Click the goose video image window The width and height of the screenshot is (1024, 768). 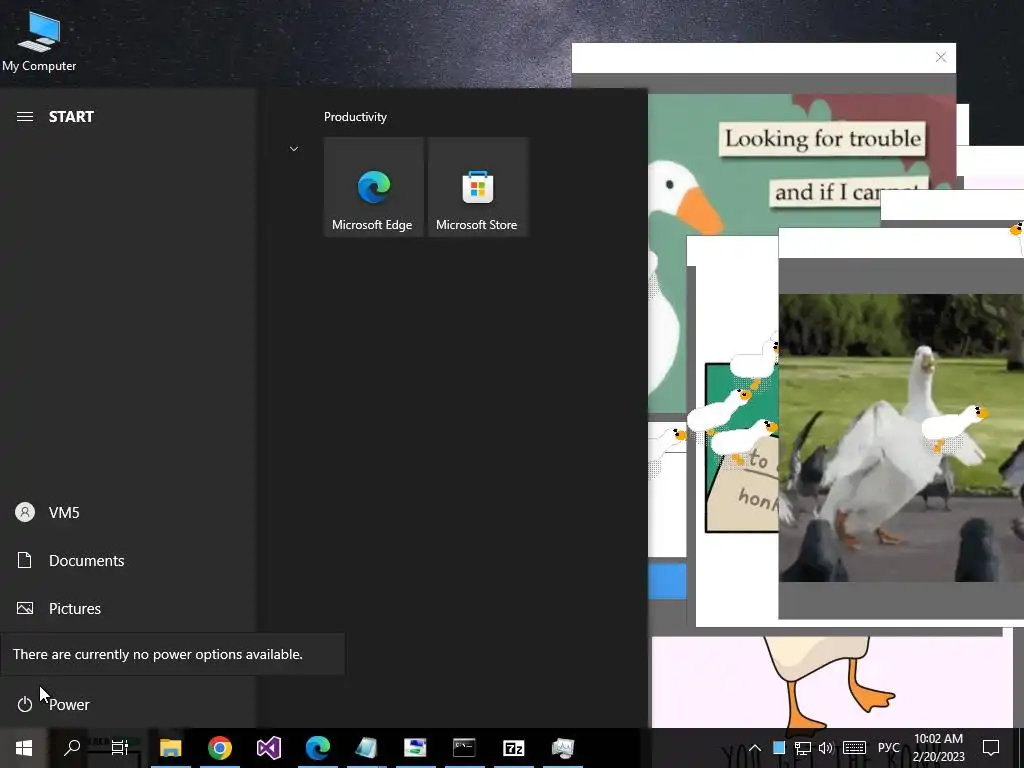tap(901, 438)
